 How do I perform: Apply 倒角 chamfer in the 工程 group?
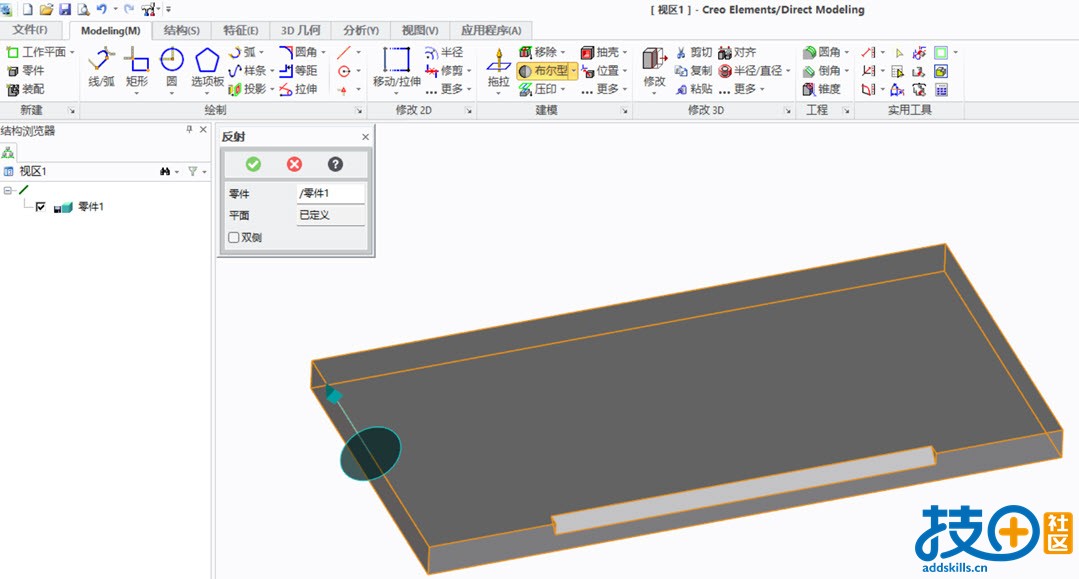pos(822,70)
